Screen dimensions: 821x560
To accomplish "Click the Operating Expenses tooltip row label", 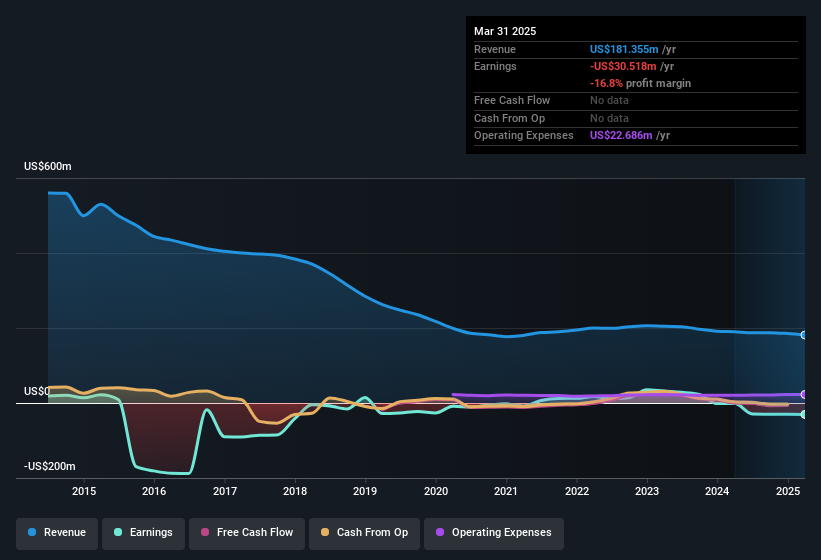I will (524, 136).
